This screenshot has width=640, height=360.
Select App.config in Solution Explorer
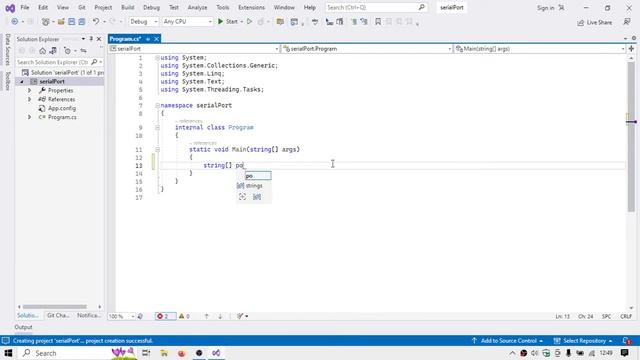pos(62,108)
